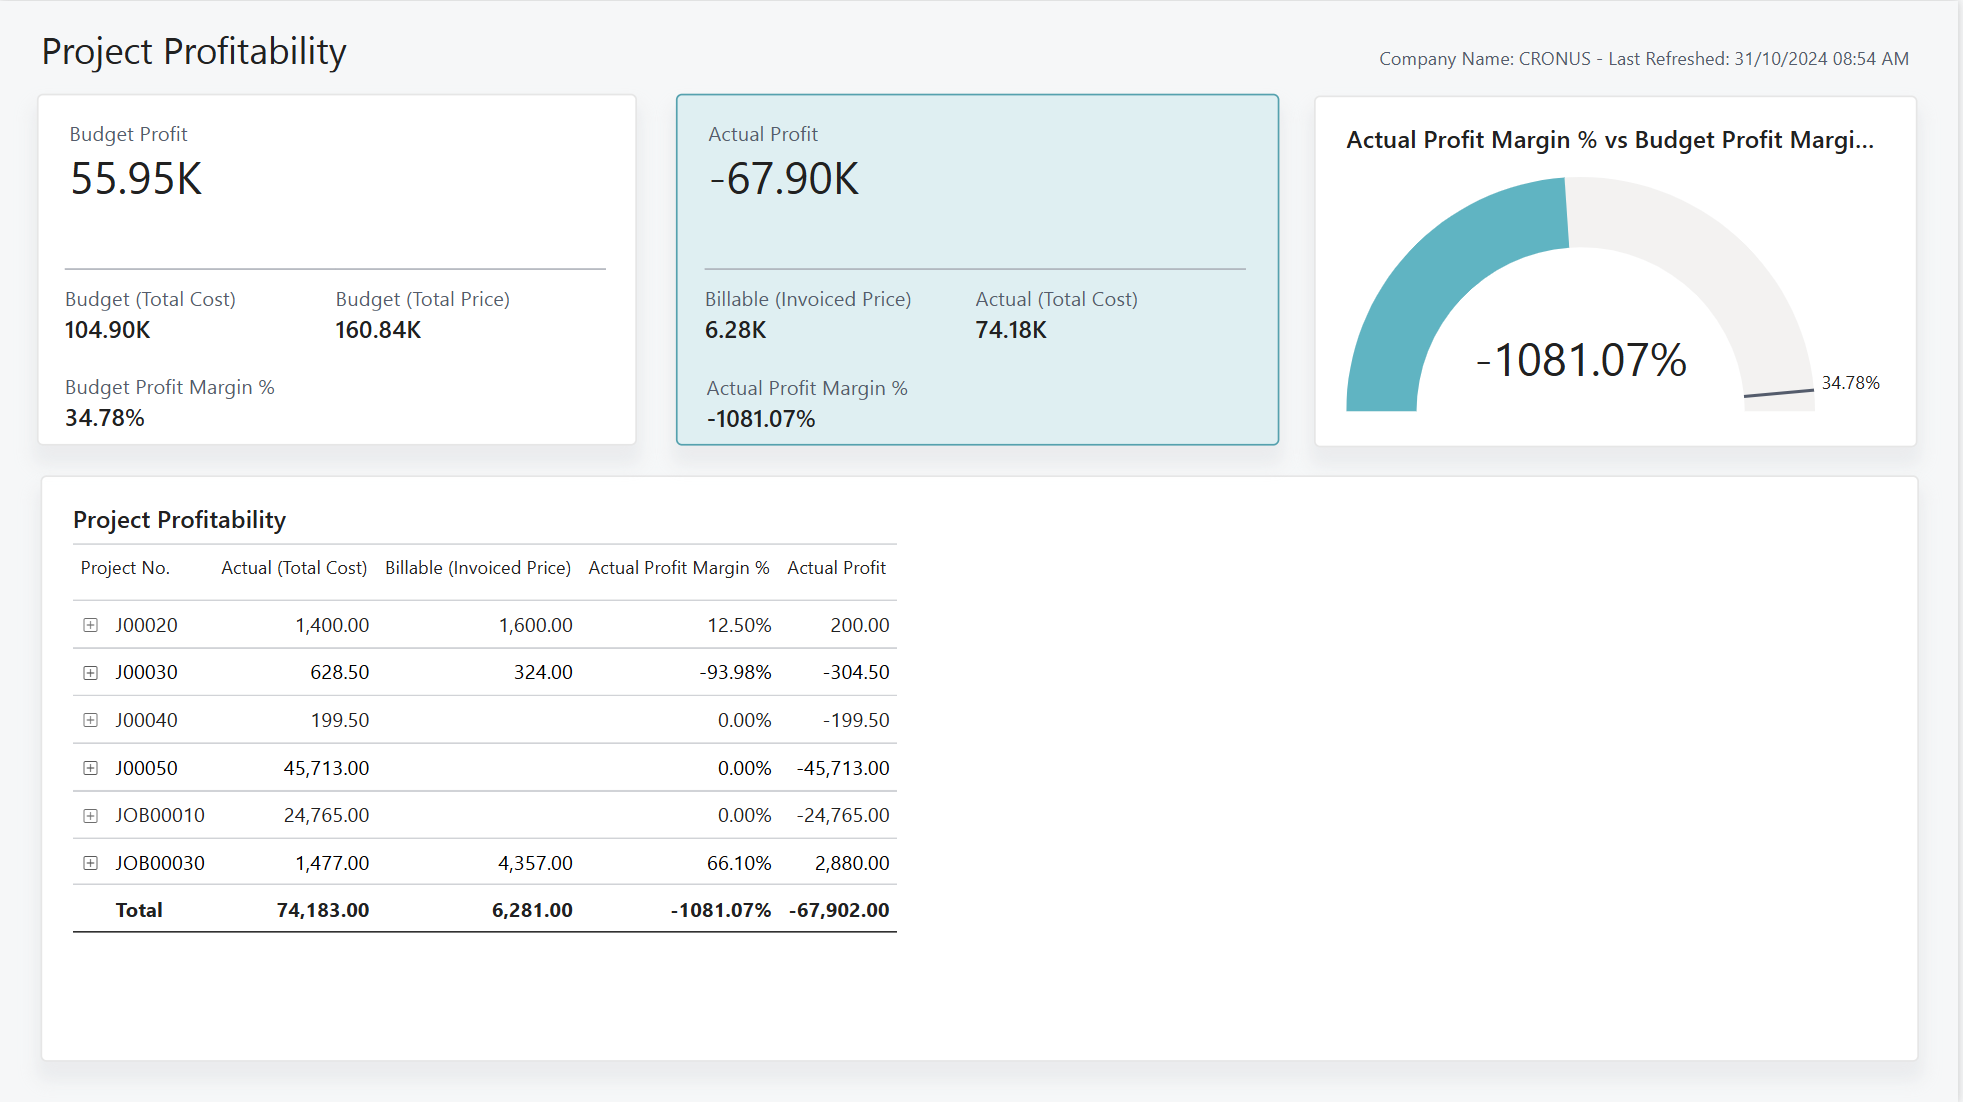Click J00040 total cost 199.50
1963x1102 pixels.
point(340,720)
